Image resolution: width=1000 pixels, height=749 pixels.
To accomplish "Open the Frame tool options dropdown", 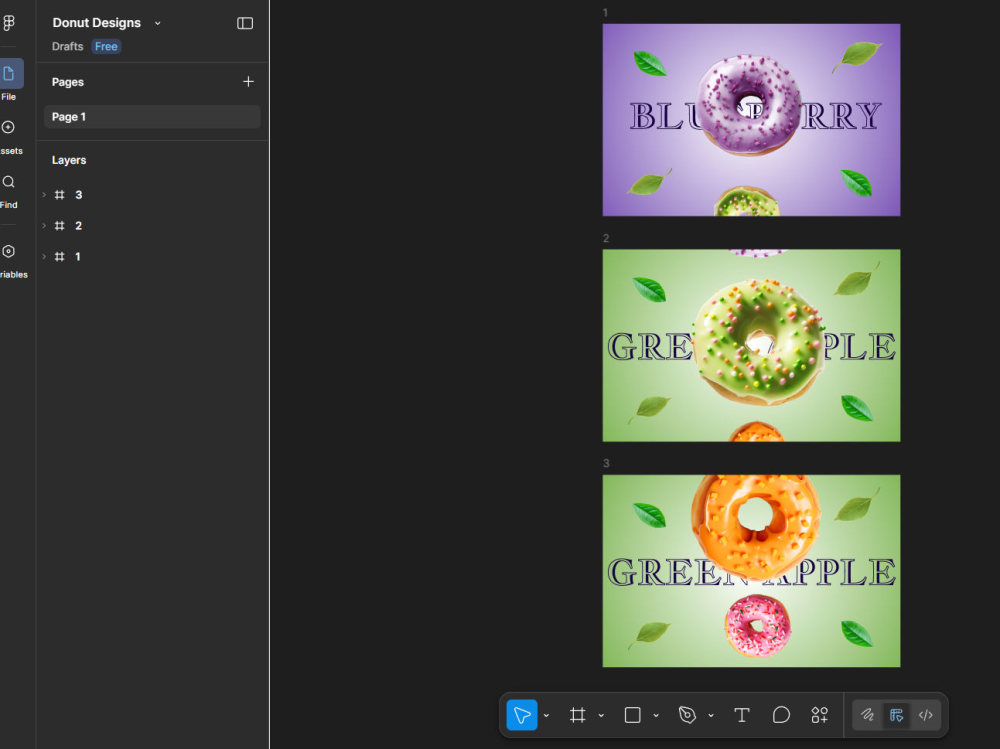I will pyautogui.click(x=601, y=716).
